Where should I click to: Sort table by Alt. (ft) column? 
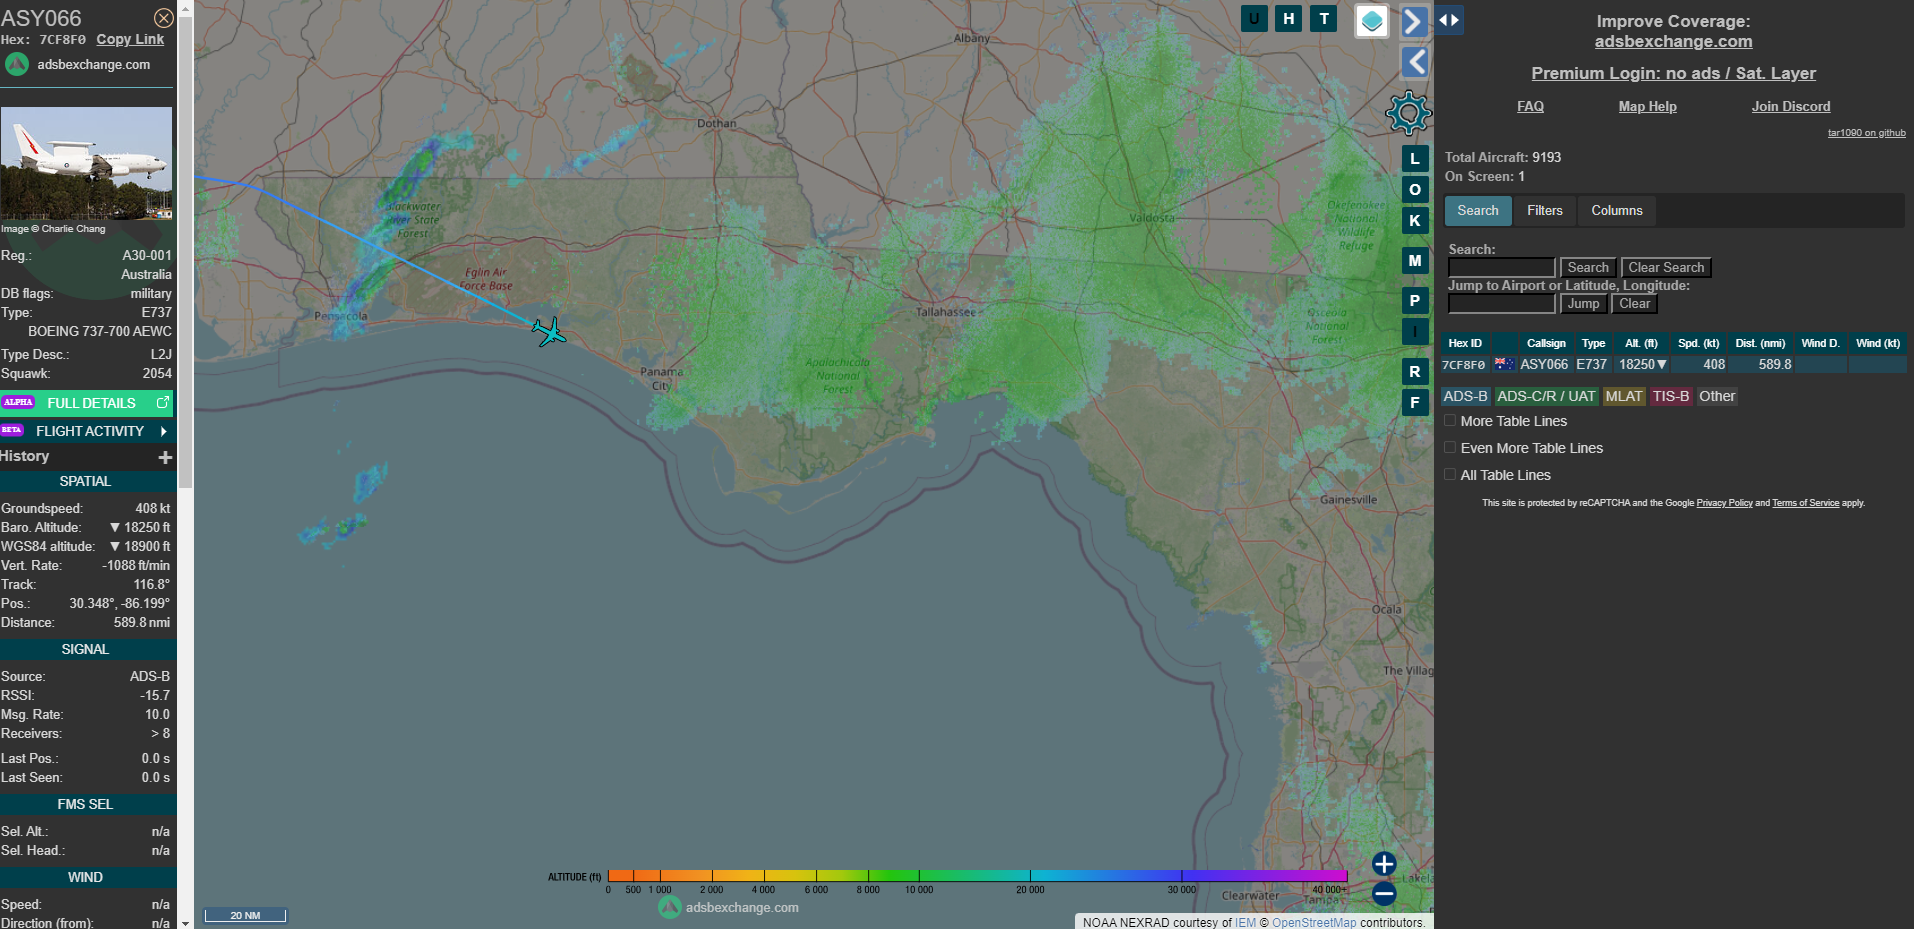[1641, 343]
